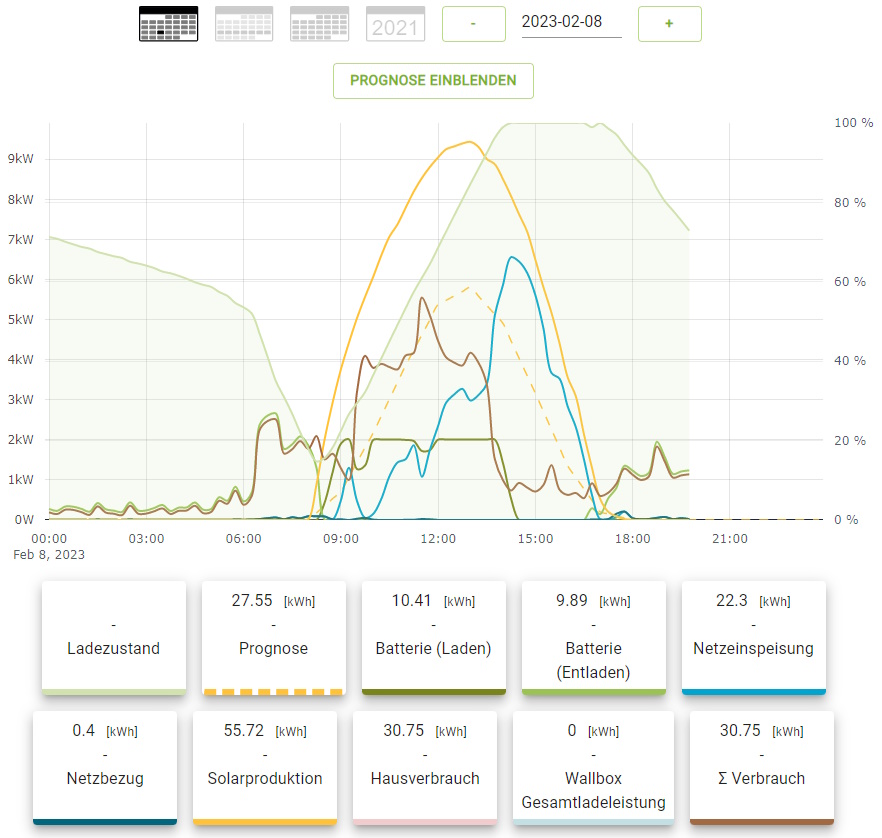Toggle the Wallbox Gesamtladeleistung card

[593, 768]
